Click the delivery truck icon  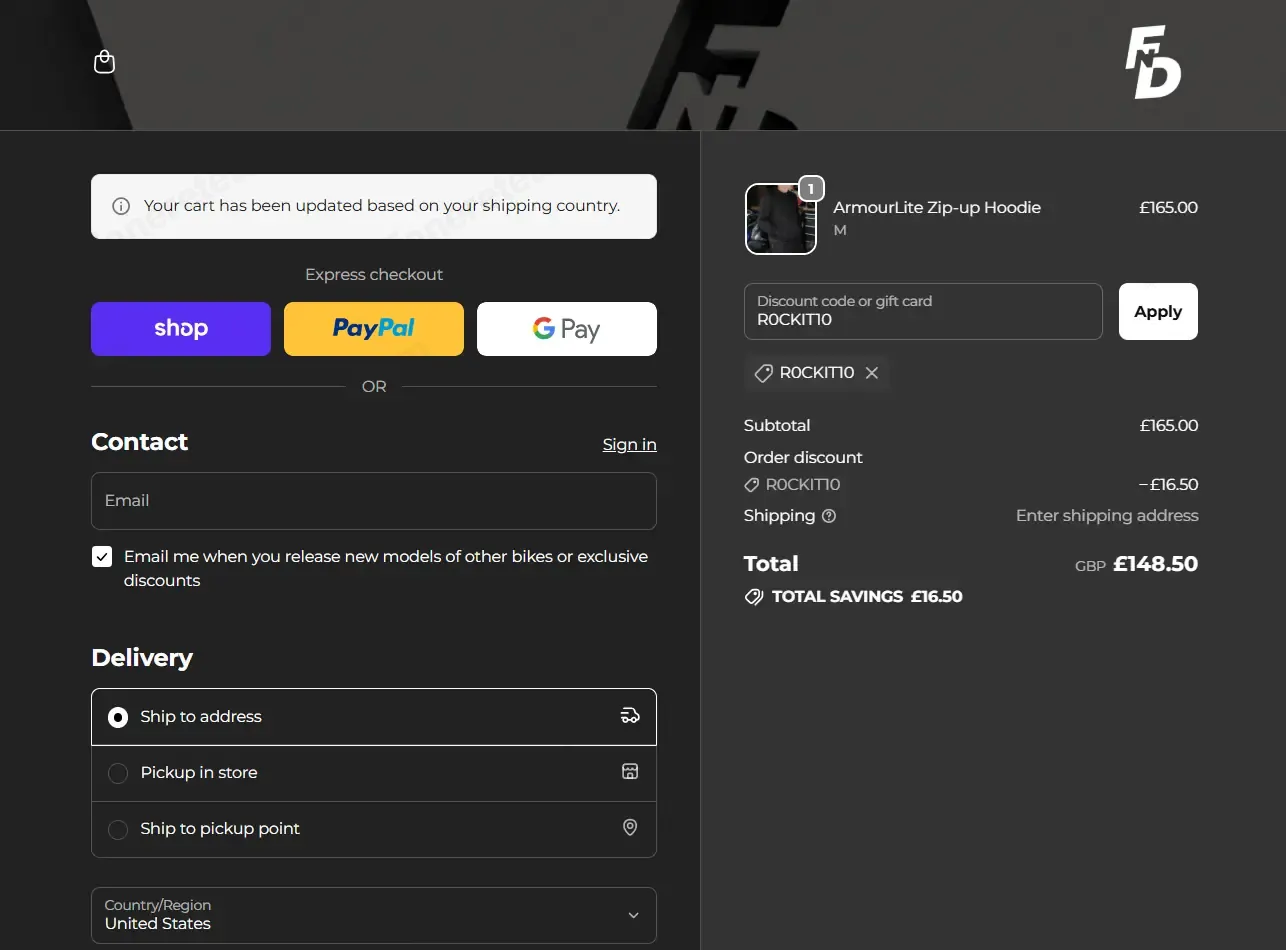[630, 715]
